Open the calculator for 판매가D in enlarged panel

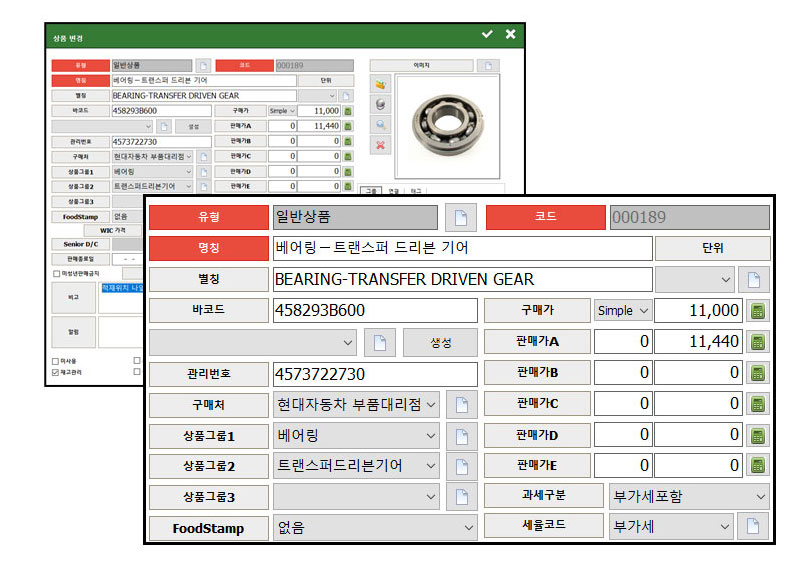click(758, 435)
